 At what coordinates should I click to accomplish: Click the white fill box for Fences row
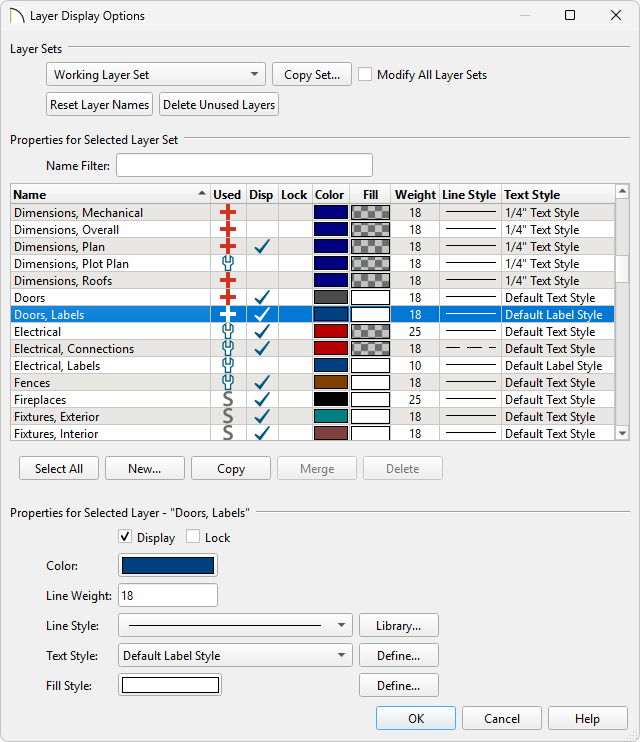[371, 383]
